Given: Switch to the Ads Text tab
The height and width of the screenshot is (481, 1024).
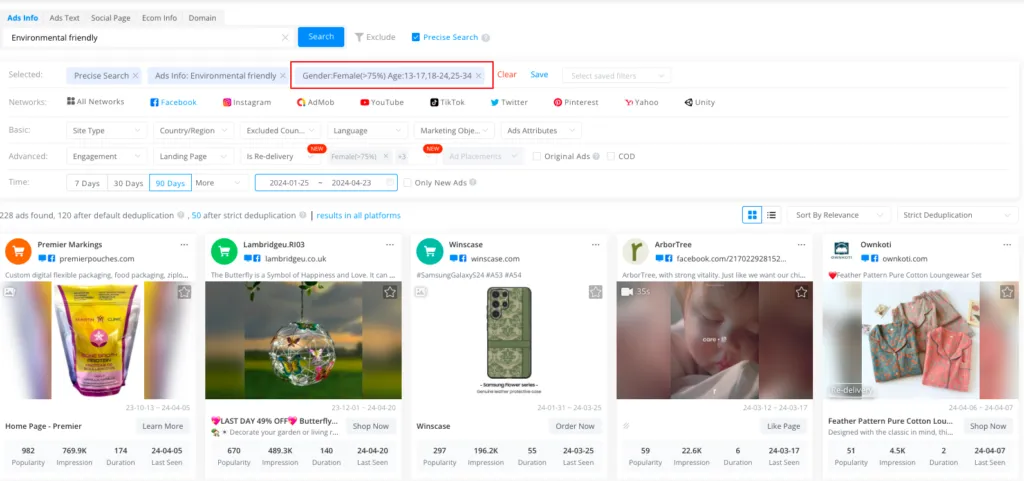Looking at the screenshot, I should 64,18.
